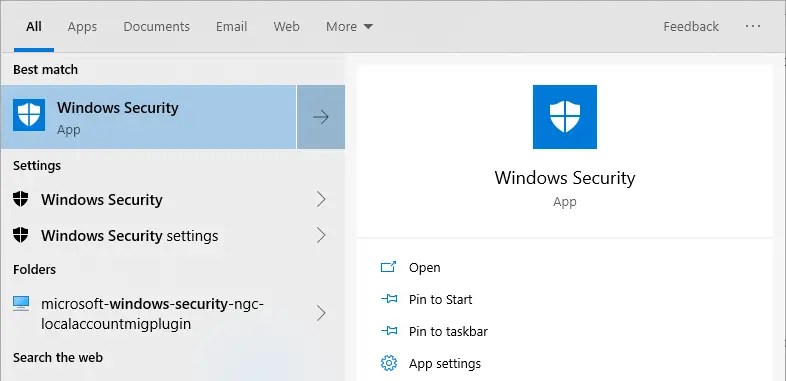
Task: Expand chevron for microsoft-windows-security folder result
Action: pos(321,313)
